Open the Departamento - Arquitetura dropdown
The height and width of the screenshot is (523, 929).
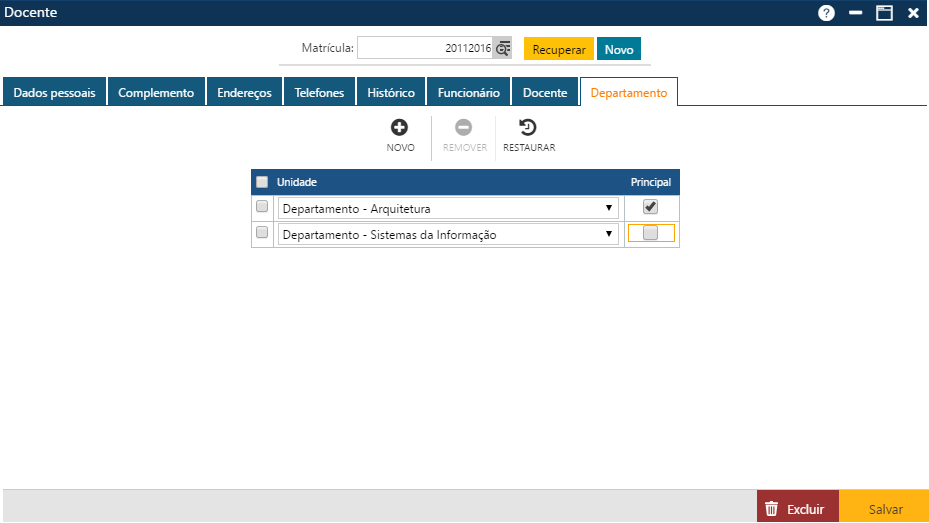coord(448,208)
